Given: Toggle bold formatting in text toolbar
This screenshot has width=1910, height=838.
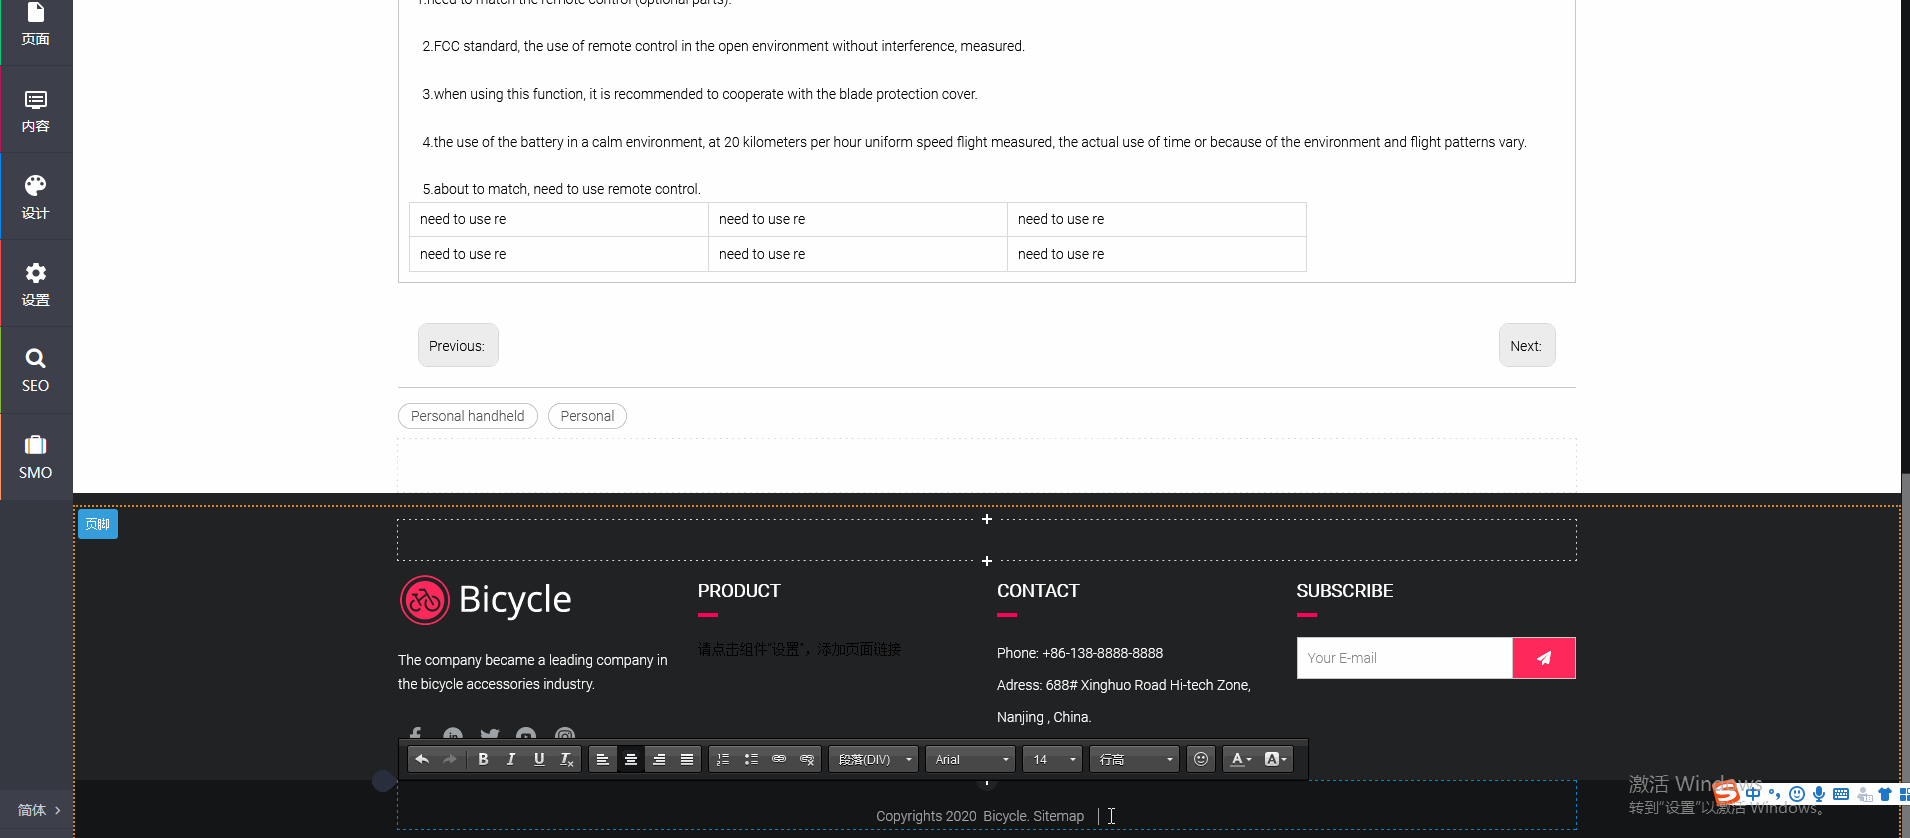Looking at the screenshot, I should (x=483, y=760).
